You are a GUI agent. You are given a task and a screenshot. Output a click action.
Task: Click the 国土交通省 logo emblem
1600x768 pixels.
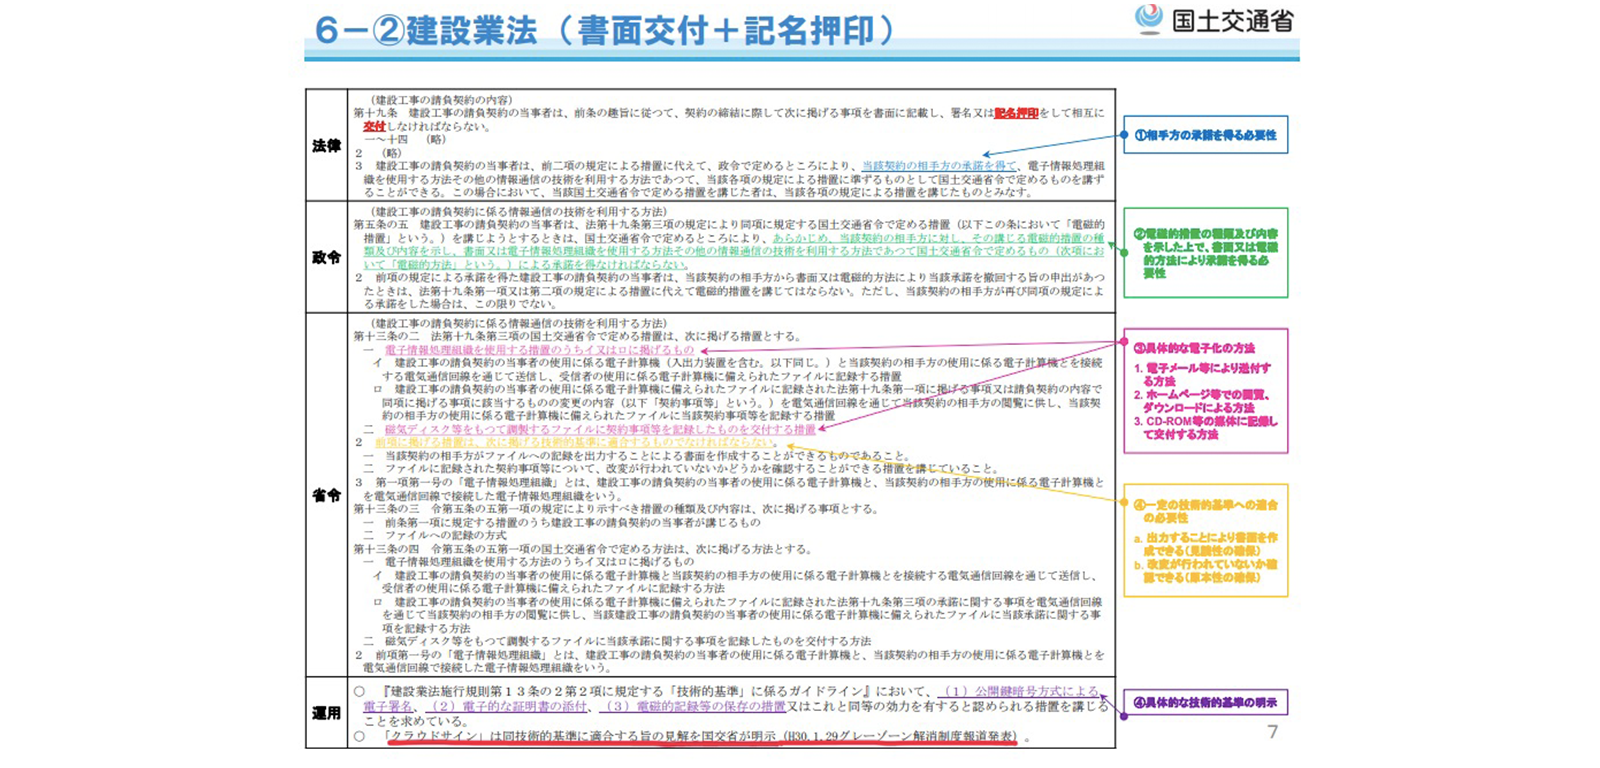[1149, 18]
